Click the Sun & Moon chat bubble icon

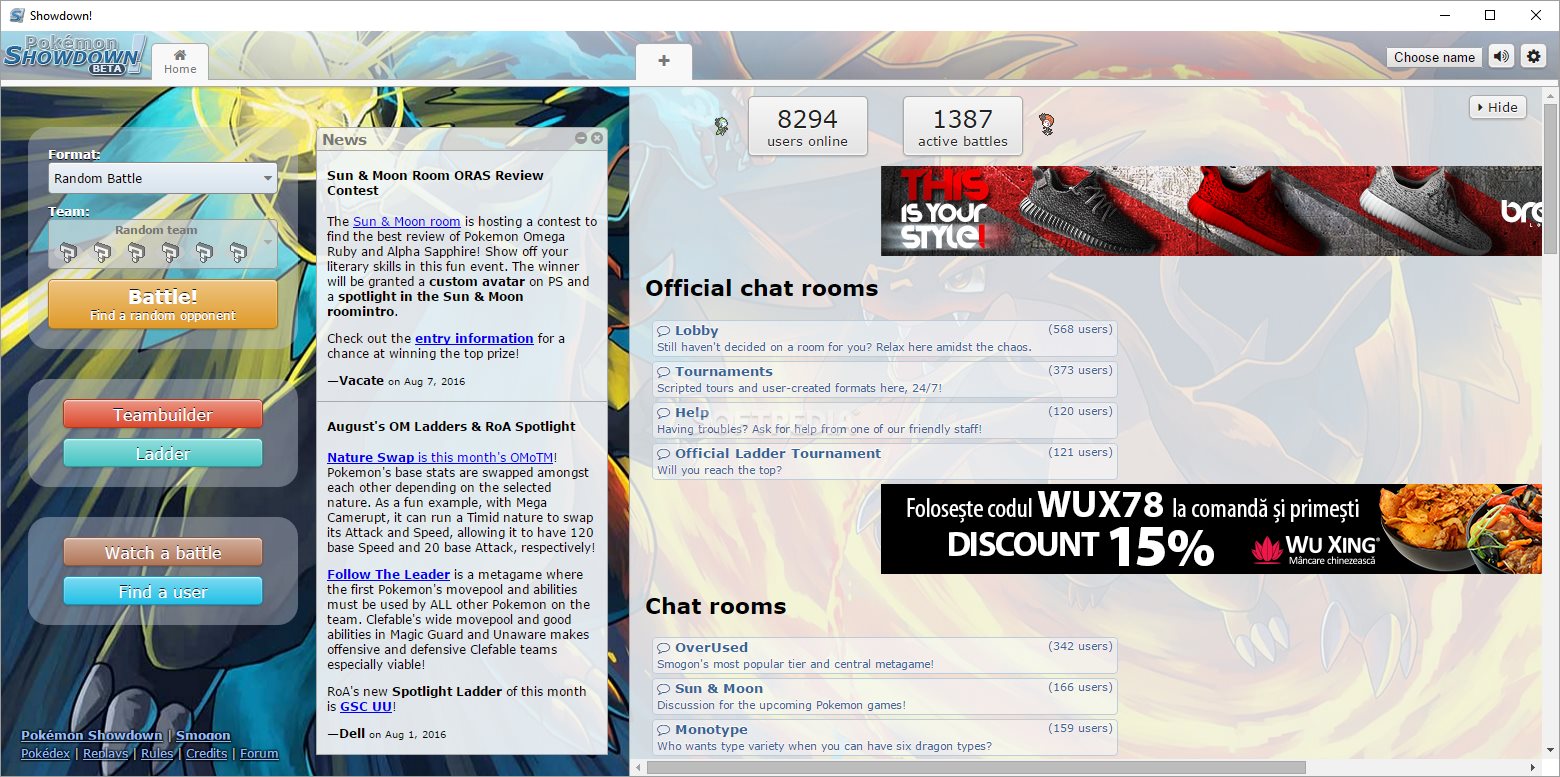tap(664, 688)
